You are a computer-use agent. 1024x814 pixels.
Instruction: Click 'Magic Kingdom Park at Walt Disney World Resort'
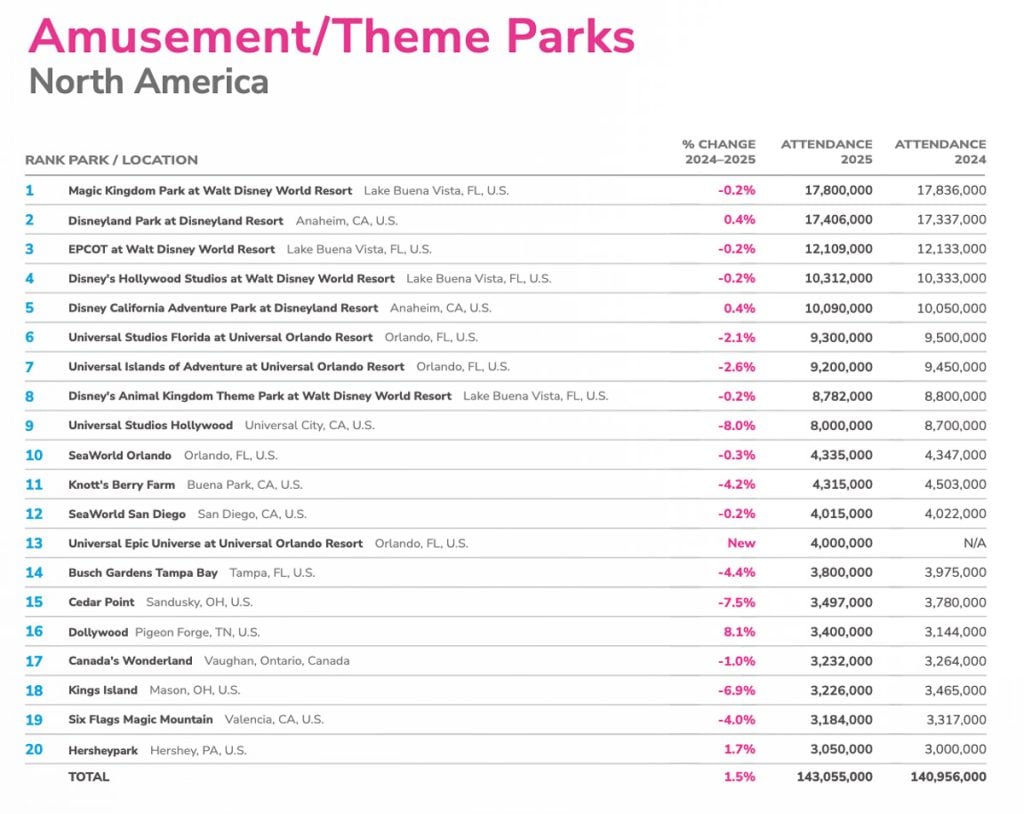(210, 191)
